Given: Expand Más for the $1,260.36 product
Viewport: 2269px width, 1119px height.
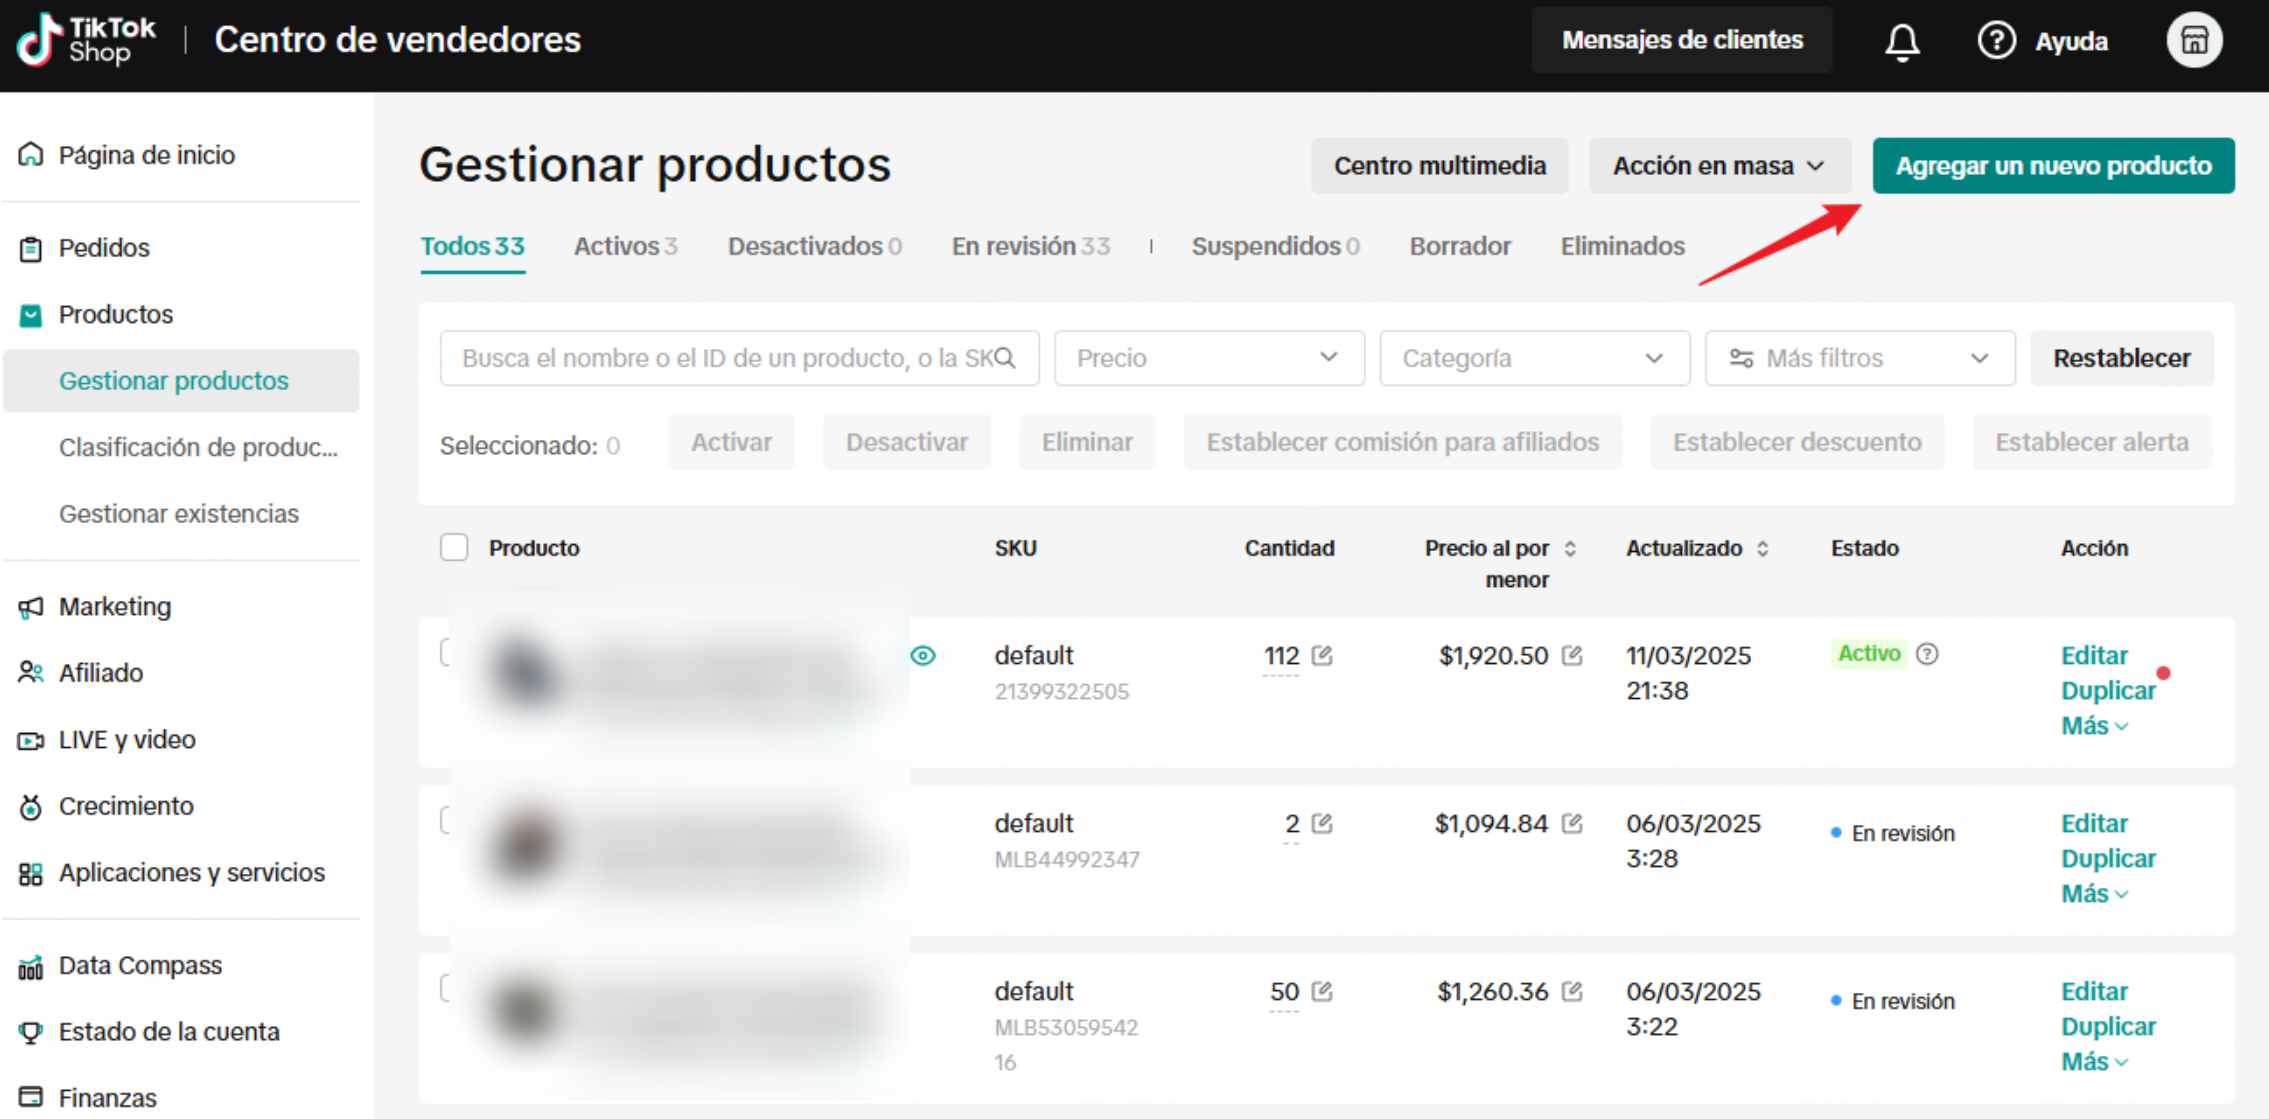Looking at the screenshot, I should tap(2094, 1062).
